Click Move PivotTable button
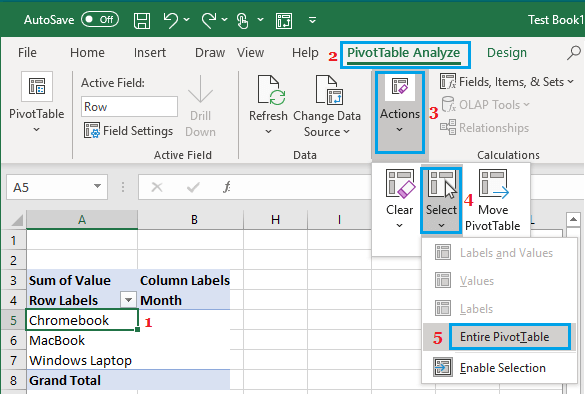 493,201
